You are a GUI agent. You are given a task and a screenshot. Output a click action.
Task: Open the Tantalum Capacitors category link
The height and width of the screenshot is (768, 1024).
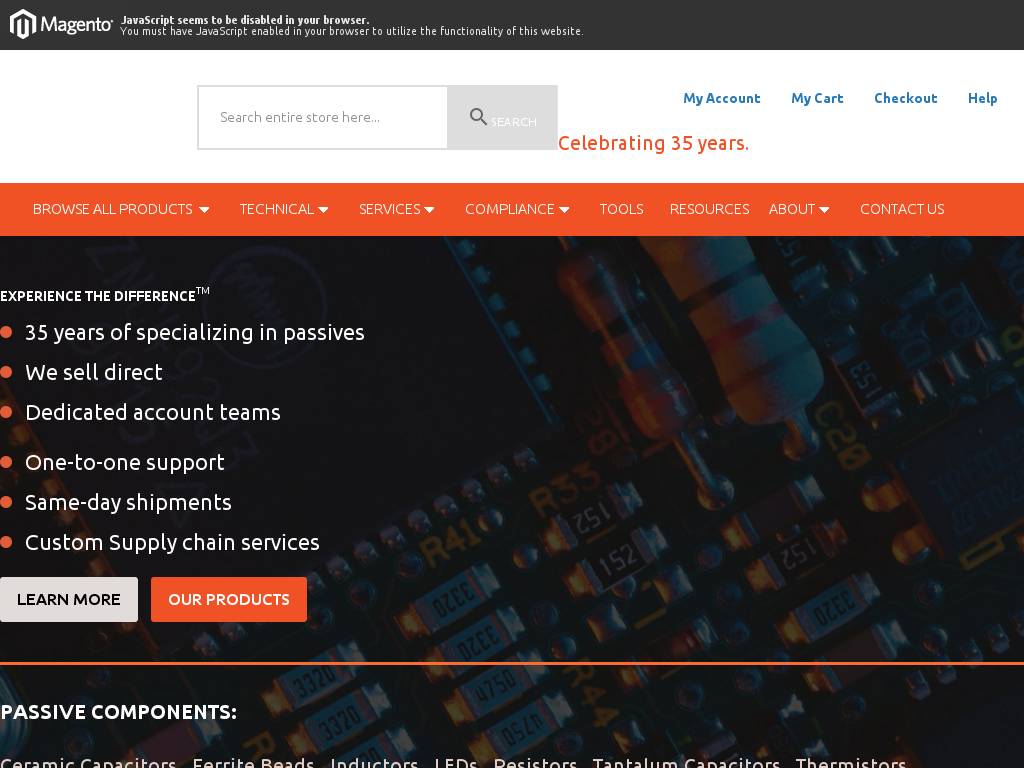coord(686,762)
